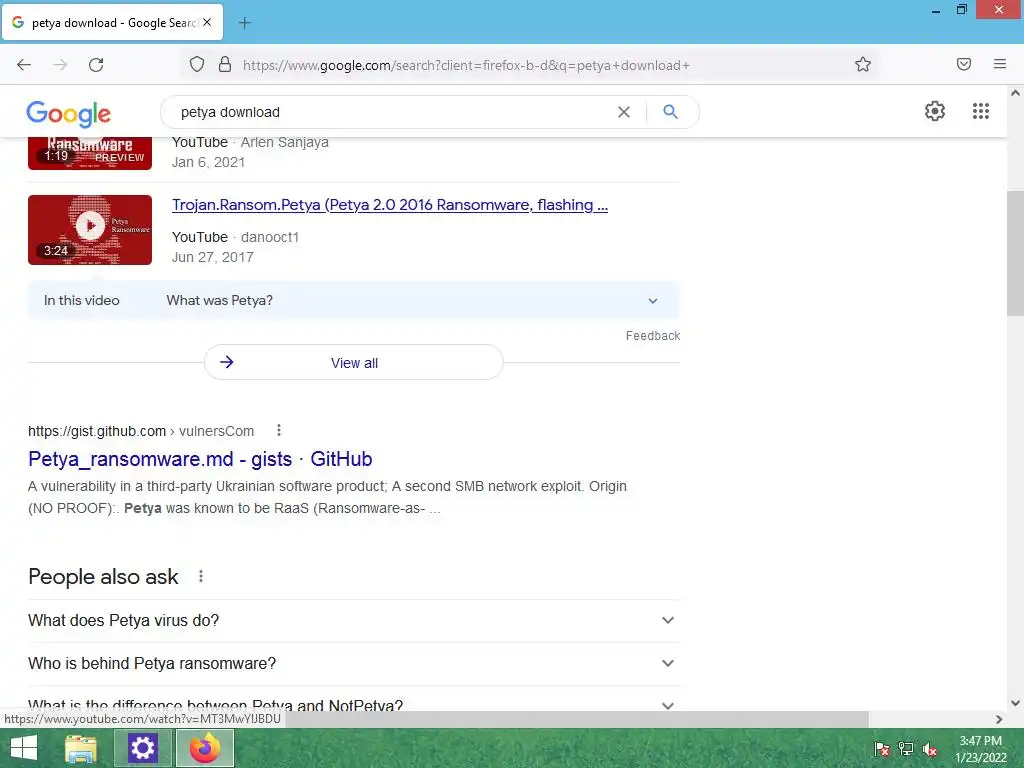This screenshot has height=768, width=1024.
Task: Click View all videos button
Action: pyautogui.click(x=354, y=362)
